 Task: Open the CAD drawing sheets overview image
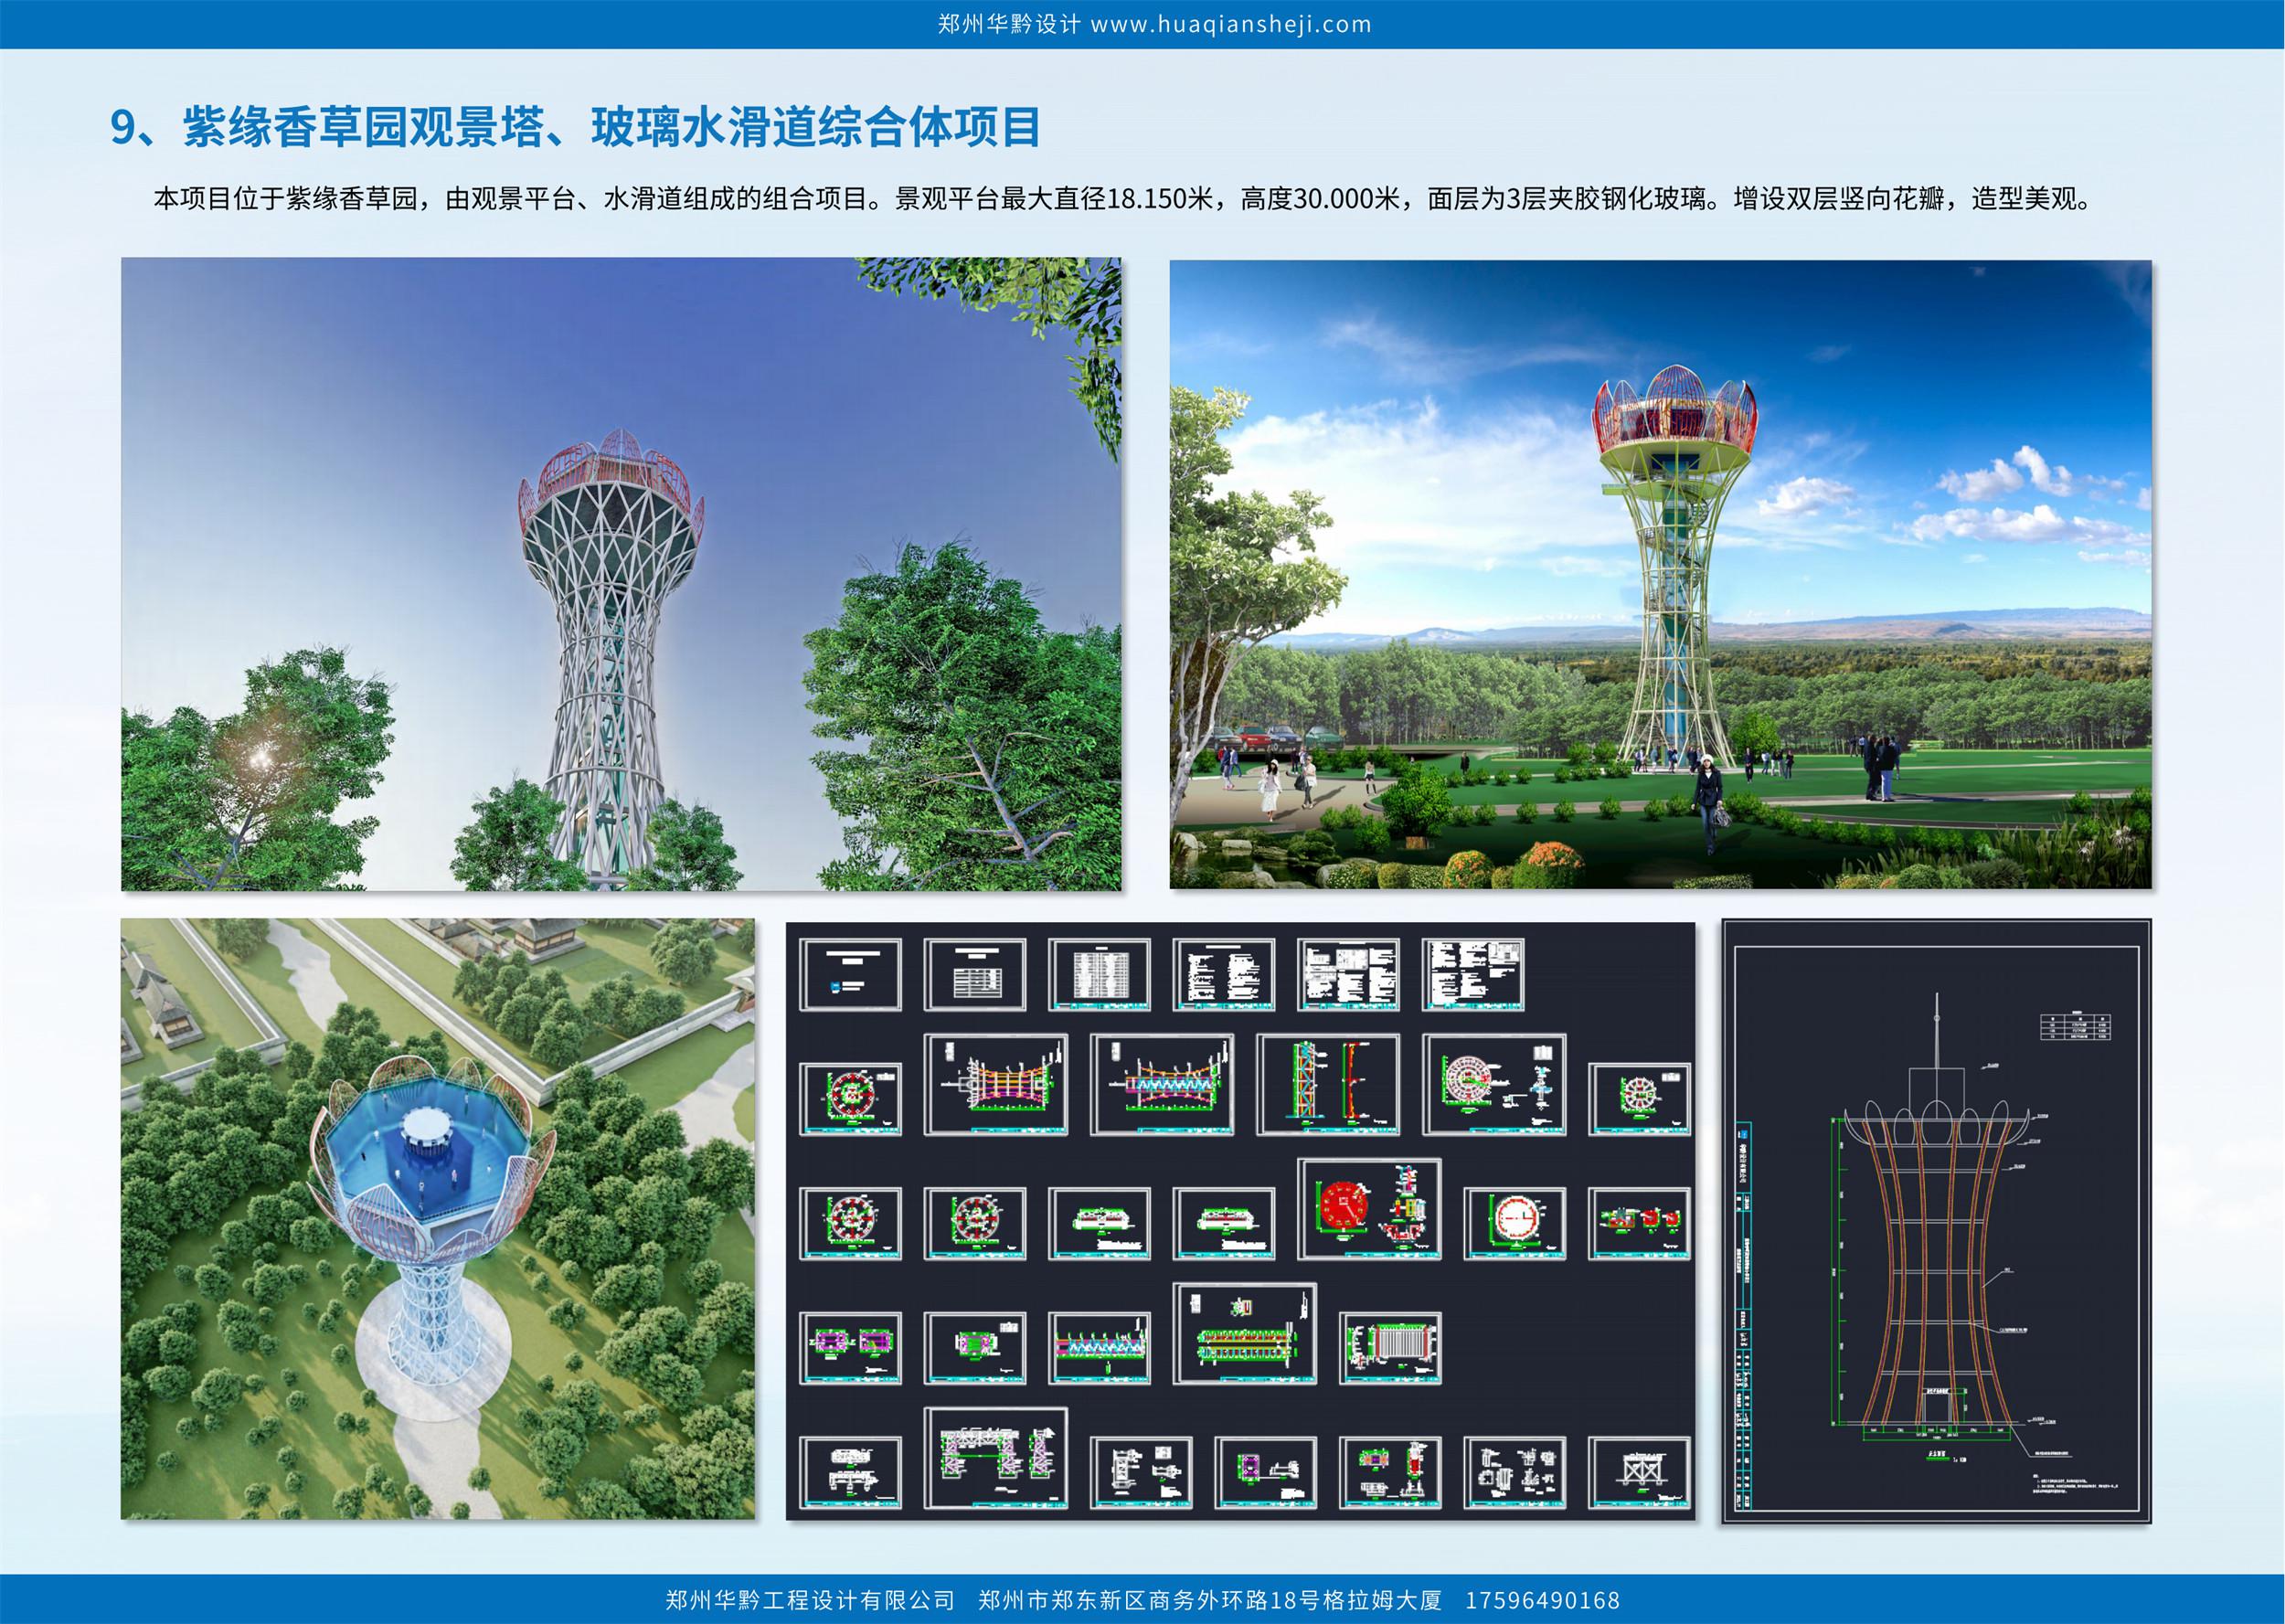[1240, 1221]
